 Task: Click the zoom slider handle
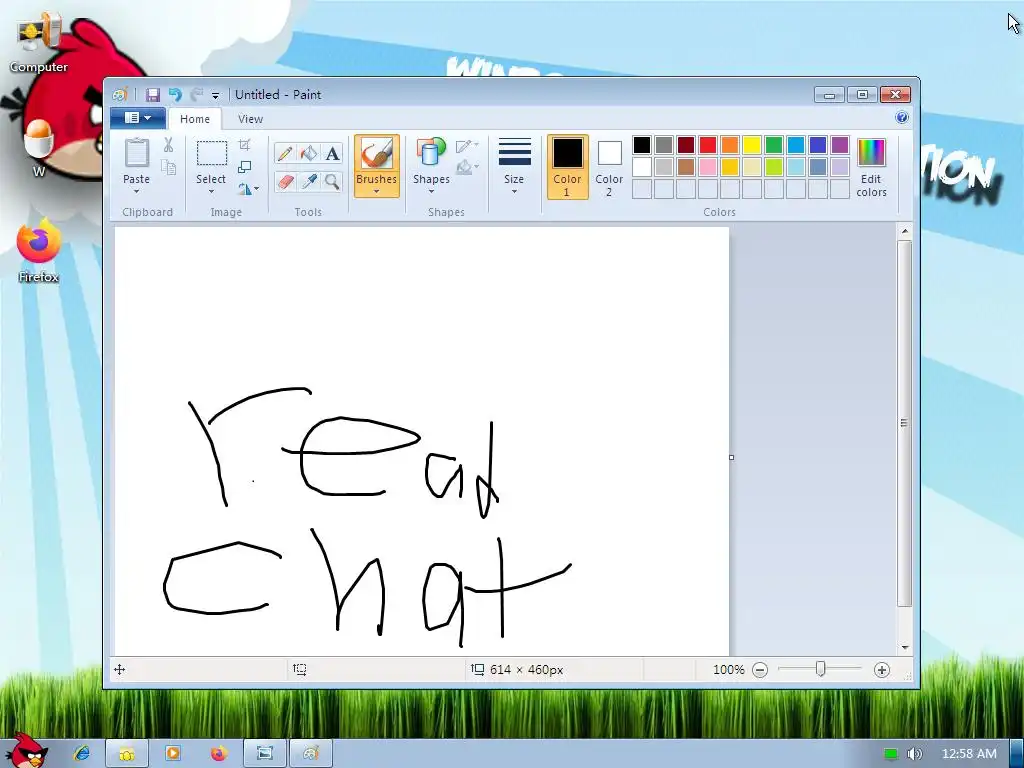tap(821, 669)
